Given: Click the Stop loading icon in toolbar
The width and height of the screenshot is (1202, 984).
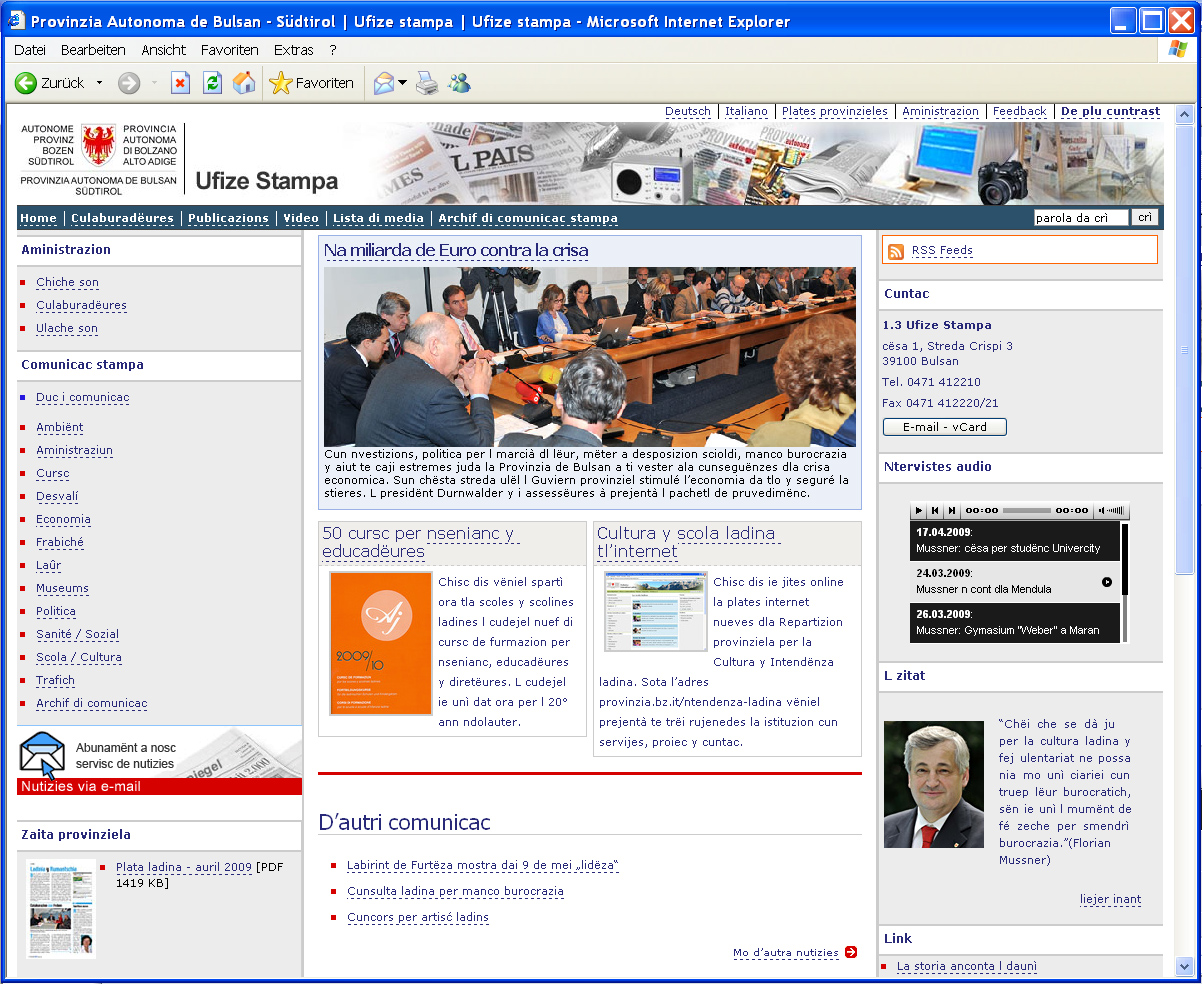Looking at the screenshot, I should 180,84.
